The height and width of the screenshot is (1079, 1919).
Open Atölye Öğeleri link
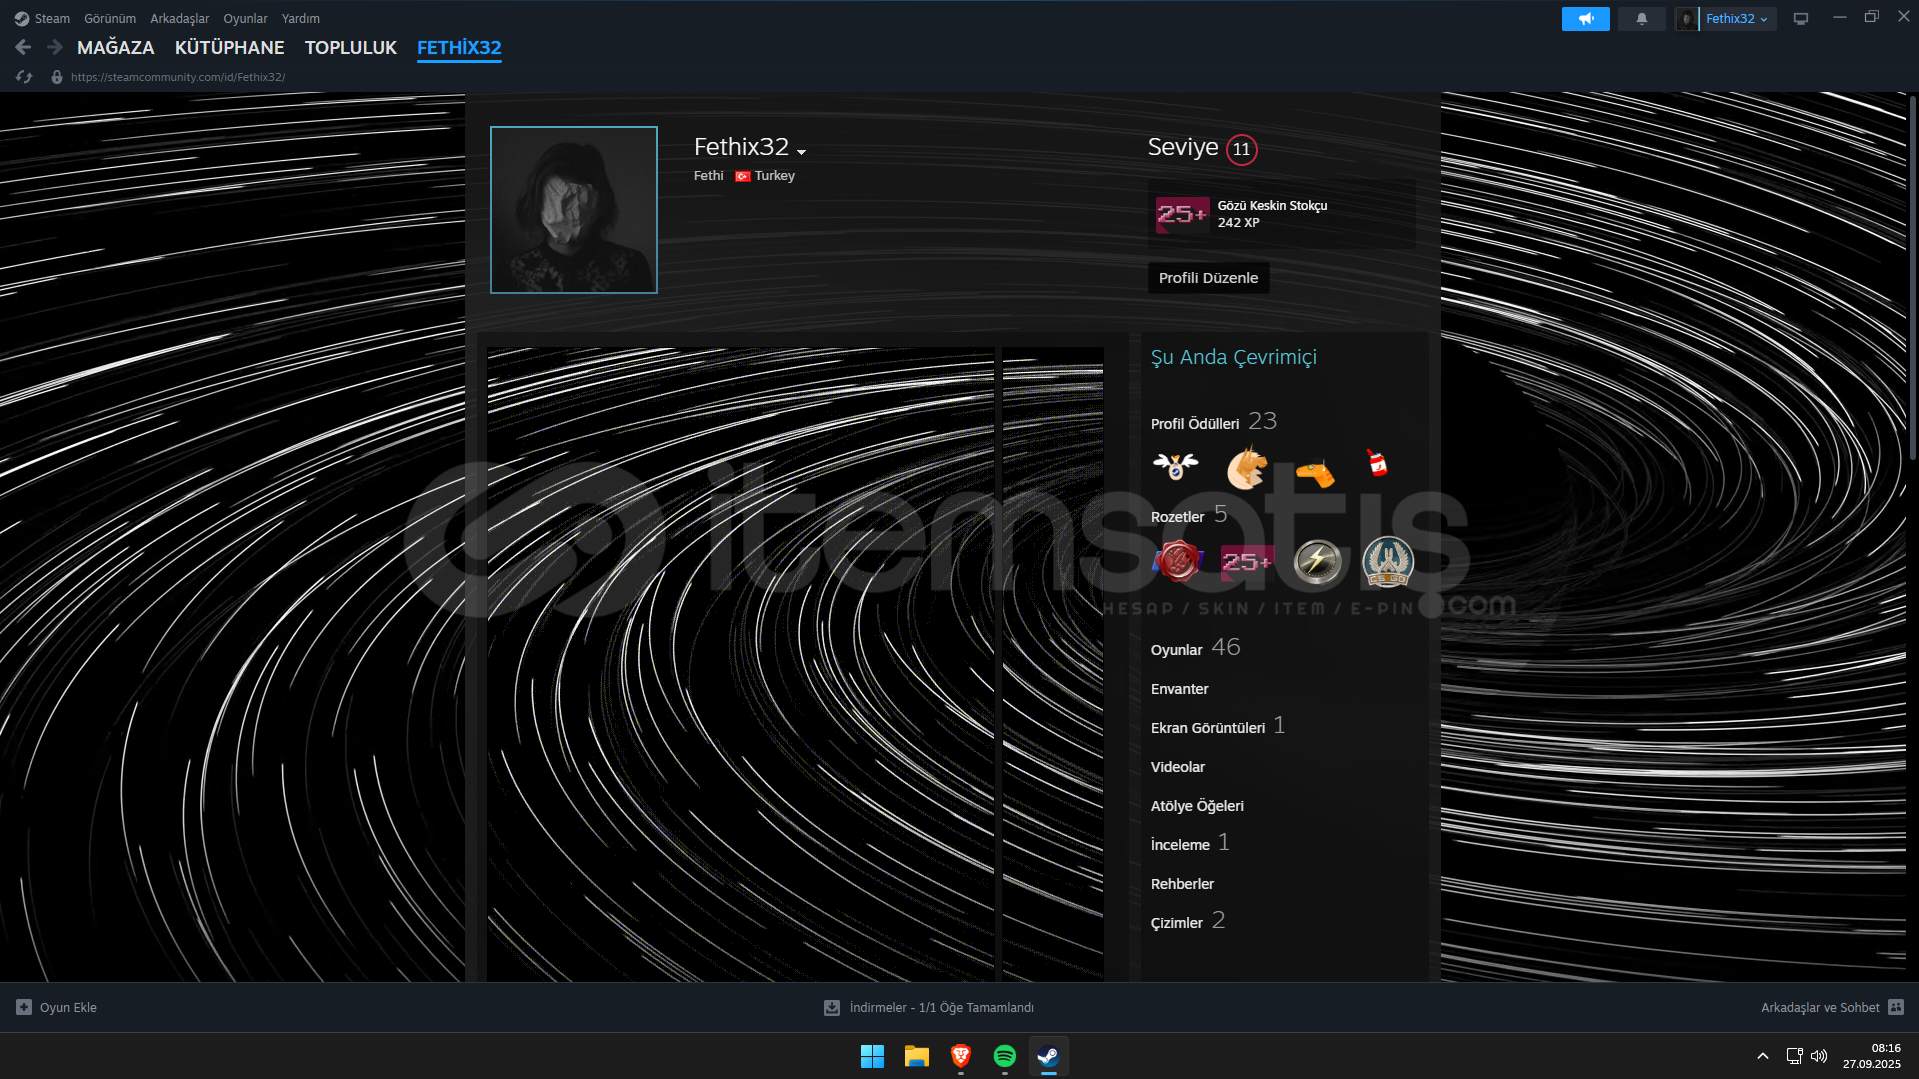point(1197,806)
